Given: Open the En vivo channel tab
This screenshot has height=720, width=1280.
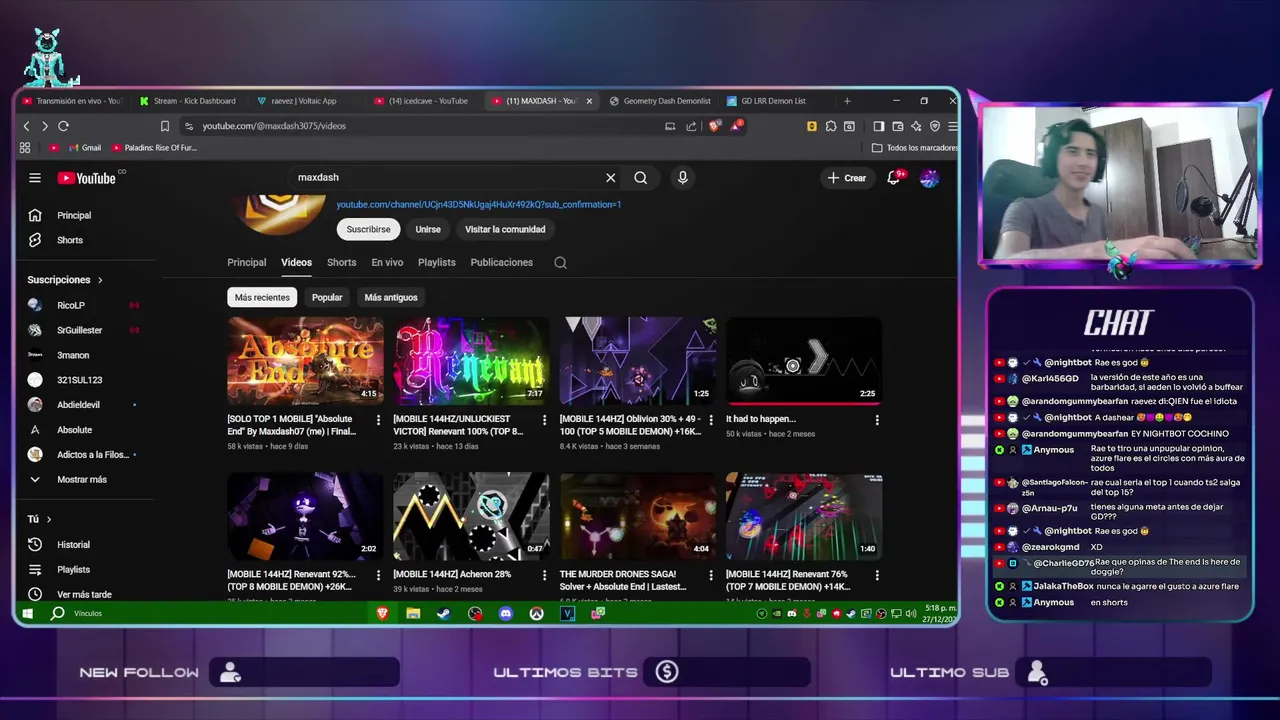Looking at the screenshot, I should [387, 262].
